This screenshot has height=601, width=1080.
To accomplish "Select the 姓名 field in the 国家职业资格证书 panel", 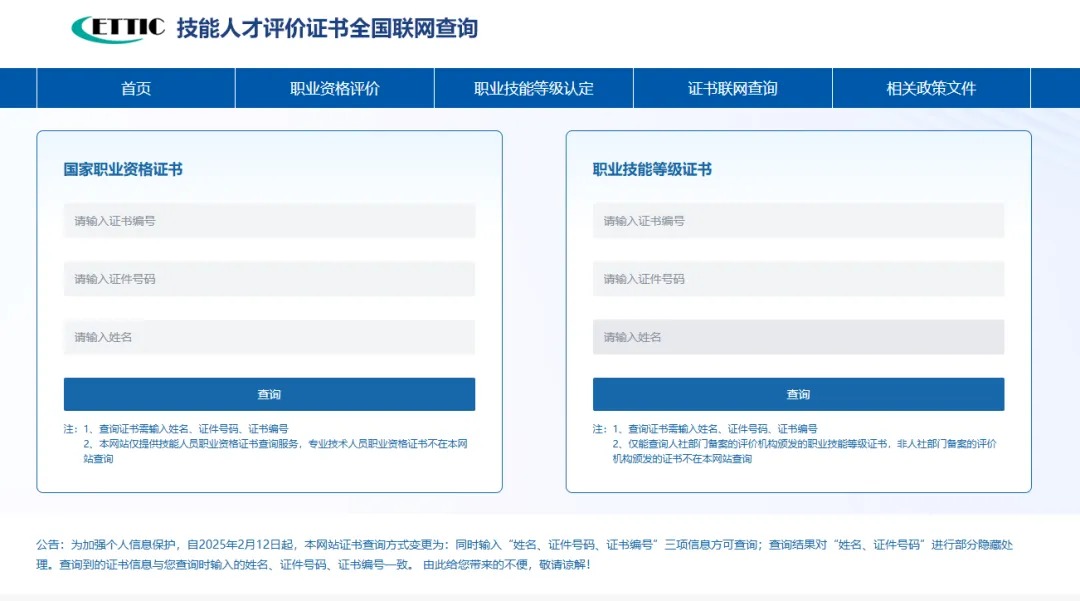I will (269, 337).
